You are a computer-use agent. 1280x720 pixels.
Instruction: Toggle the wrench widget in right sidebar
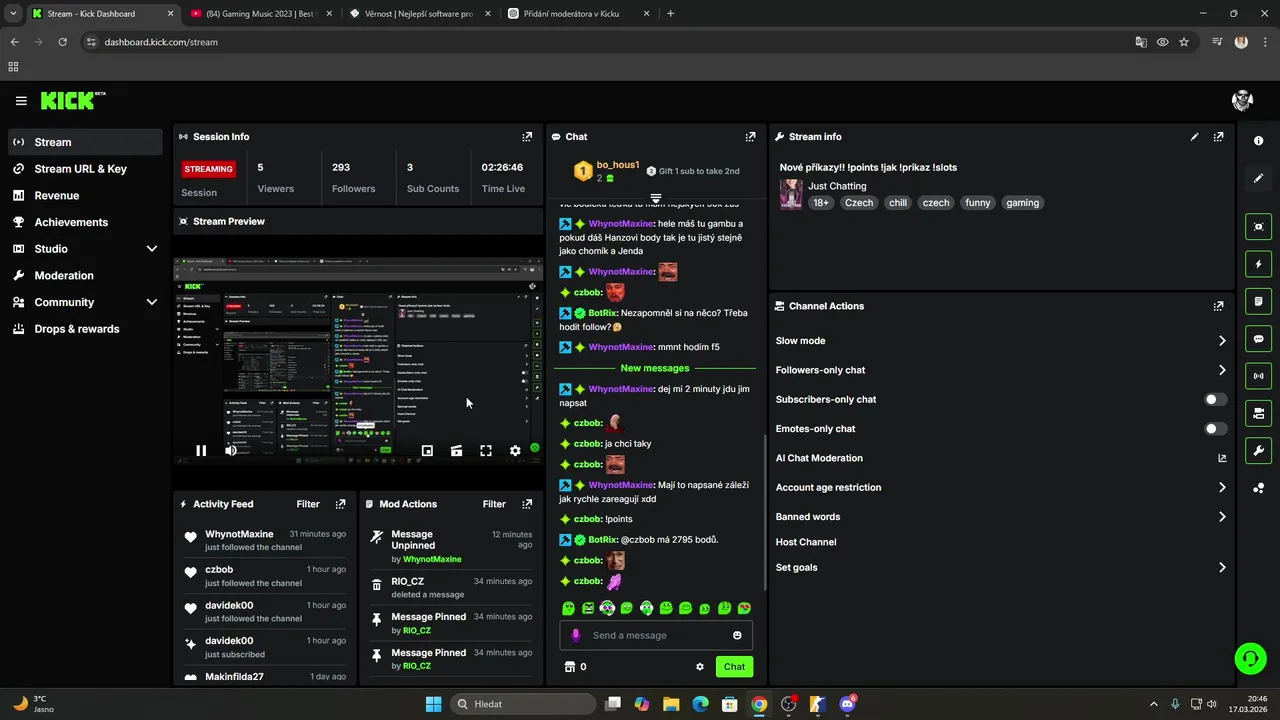coord(1259,450)
